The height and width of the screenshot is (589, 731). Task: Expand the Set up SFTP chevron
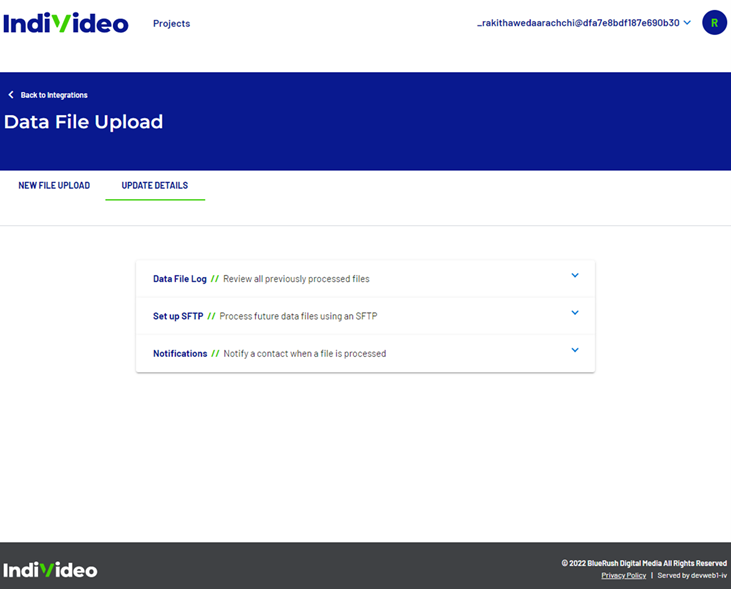[x=575, y=312]
